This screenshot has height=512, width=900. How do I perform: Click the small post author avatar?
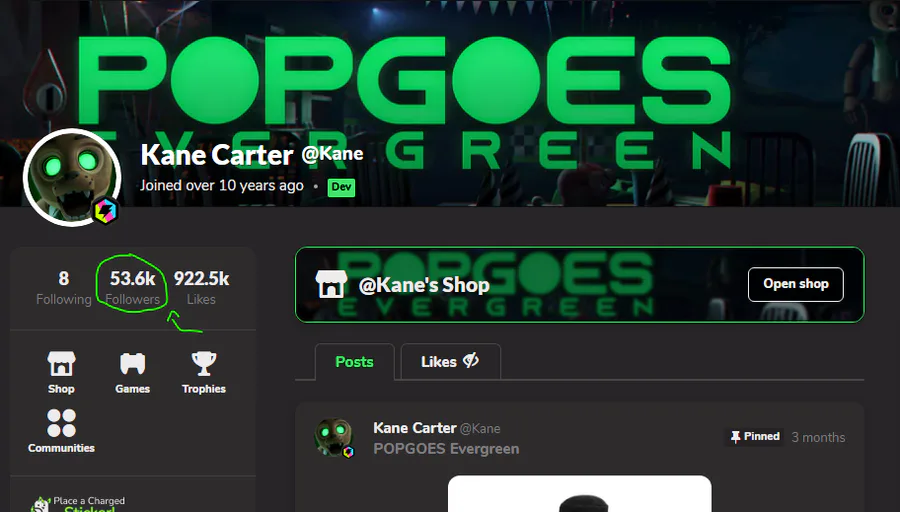(x=333, y=437)
